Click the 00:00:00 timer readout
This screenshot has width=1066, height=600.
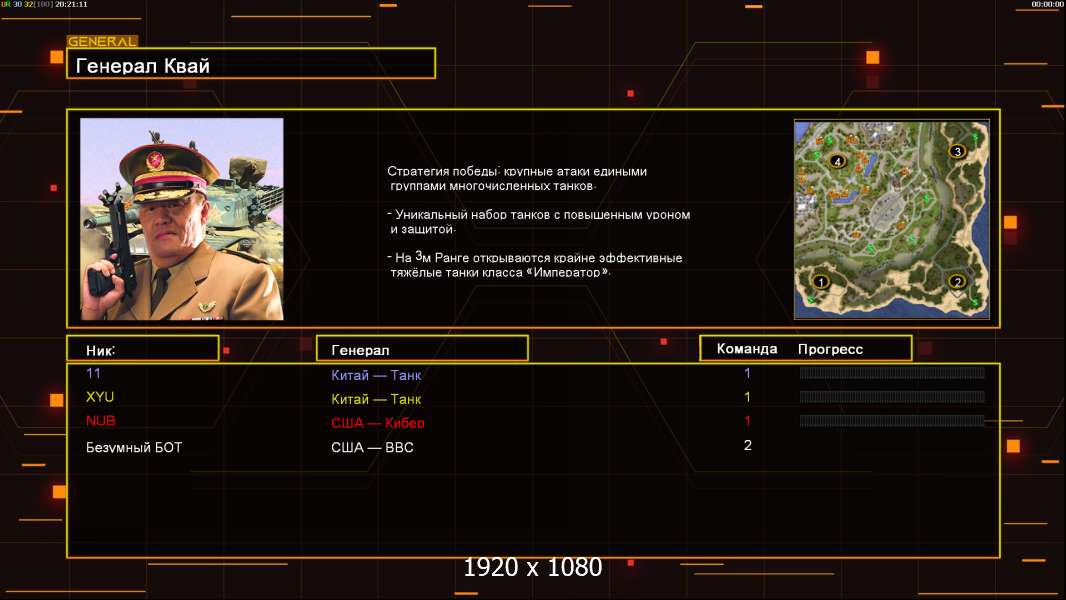point(1047,4)
